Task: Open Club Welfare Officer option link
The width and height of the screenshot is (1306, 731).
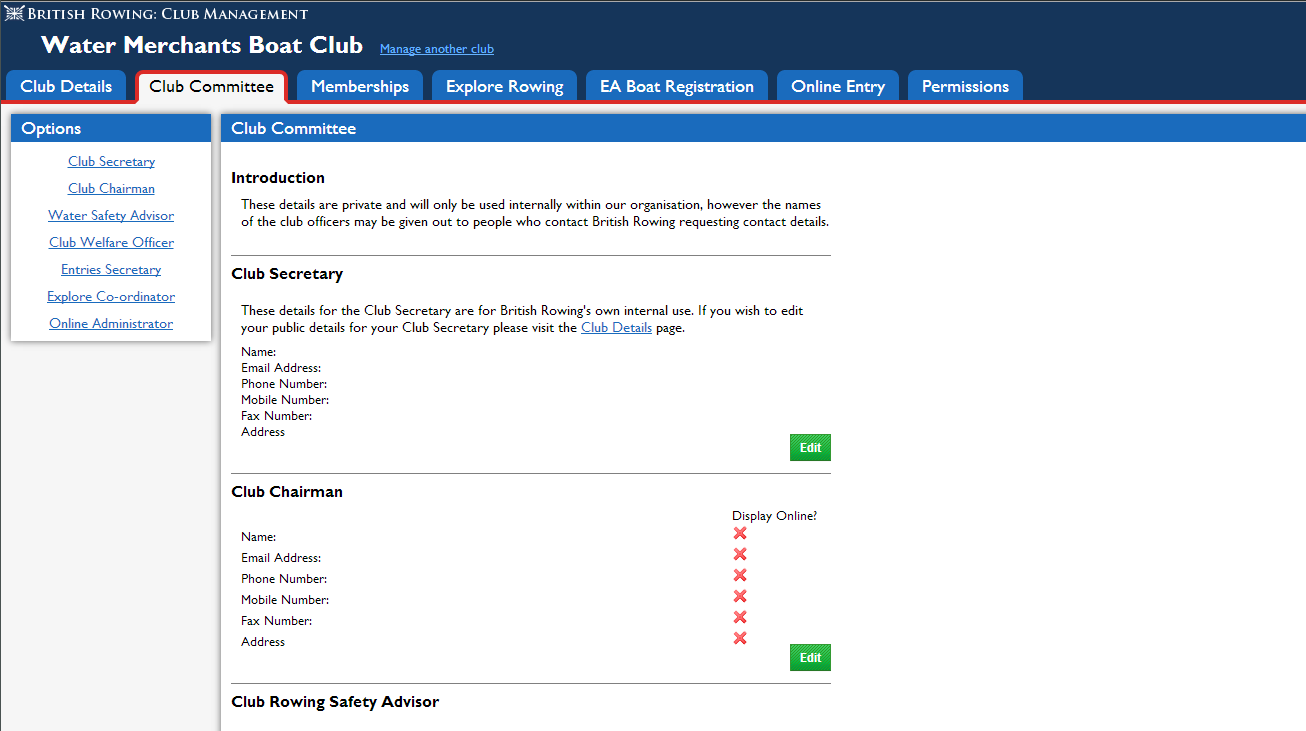Action: 111,242
